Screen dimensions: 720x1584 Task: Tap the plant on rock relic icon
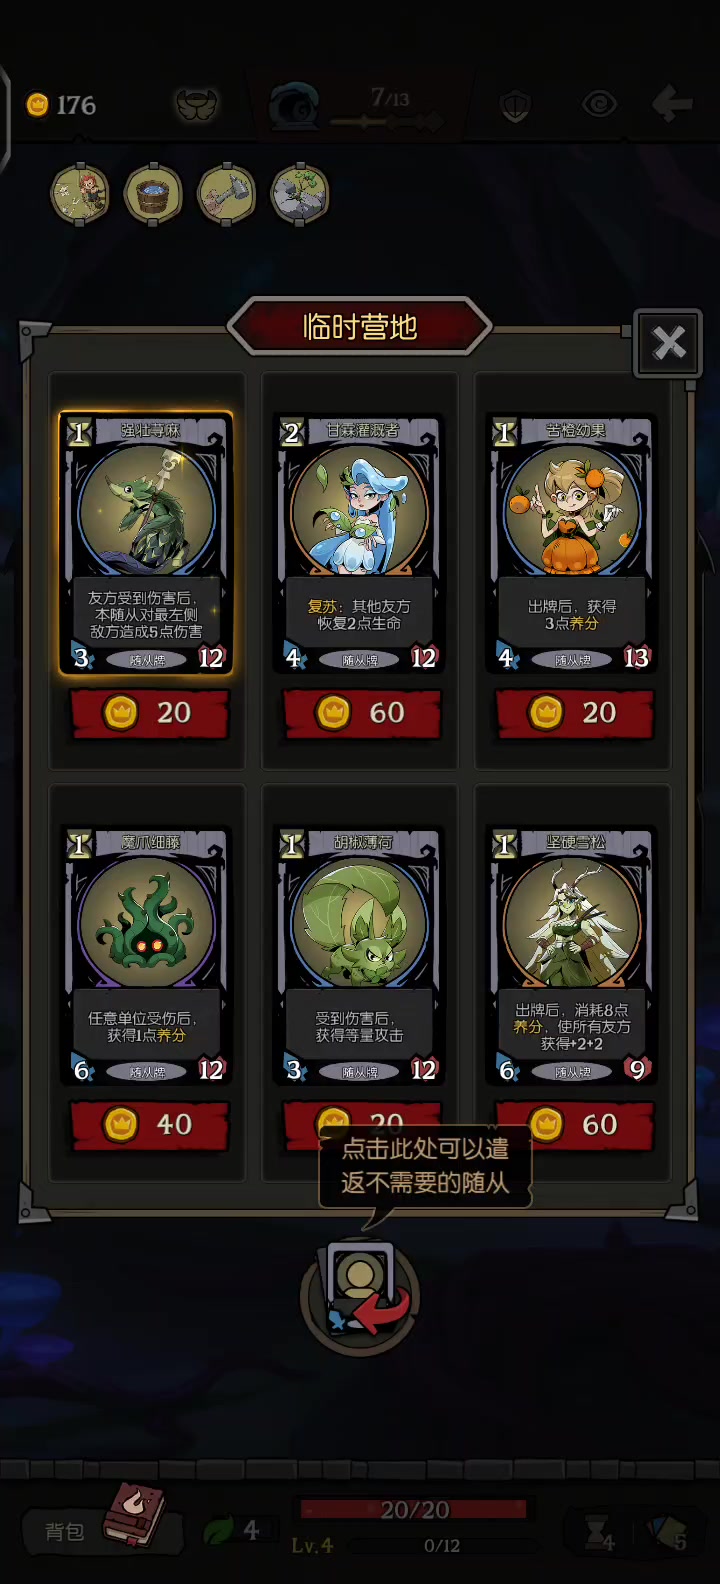300,194
